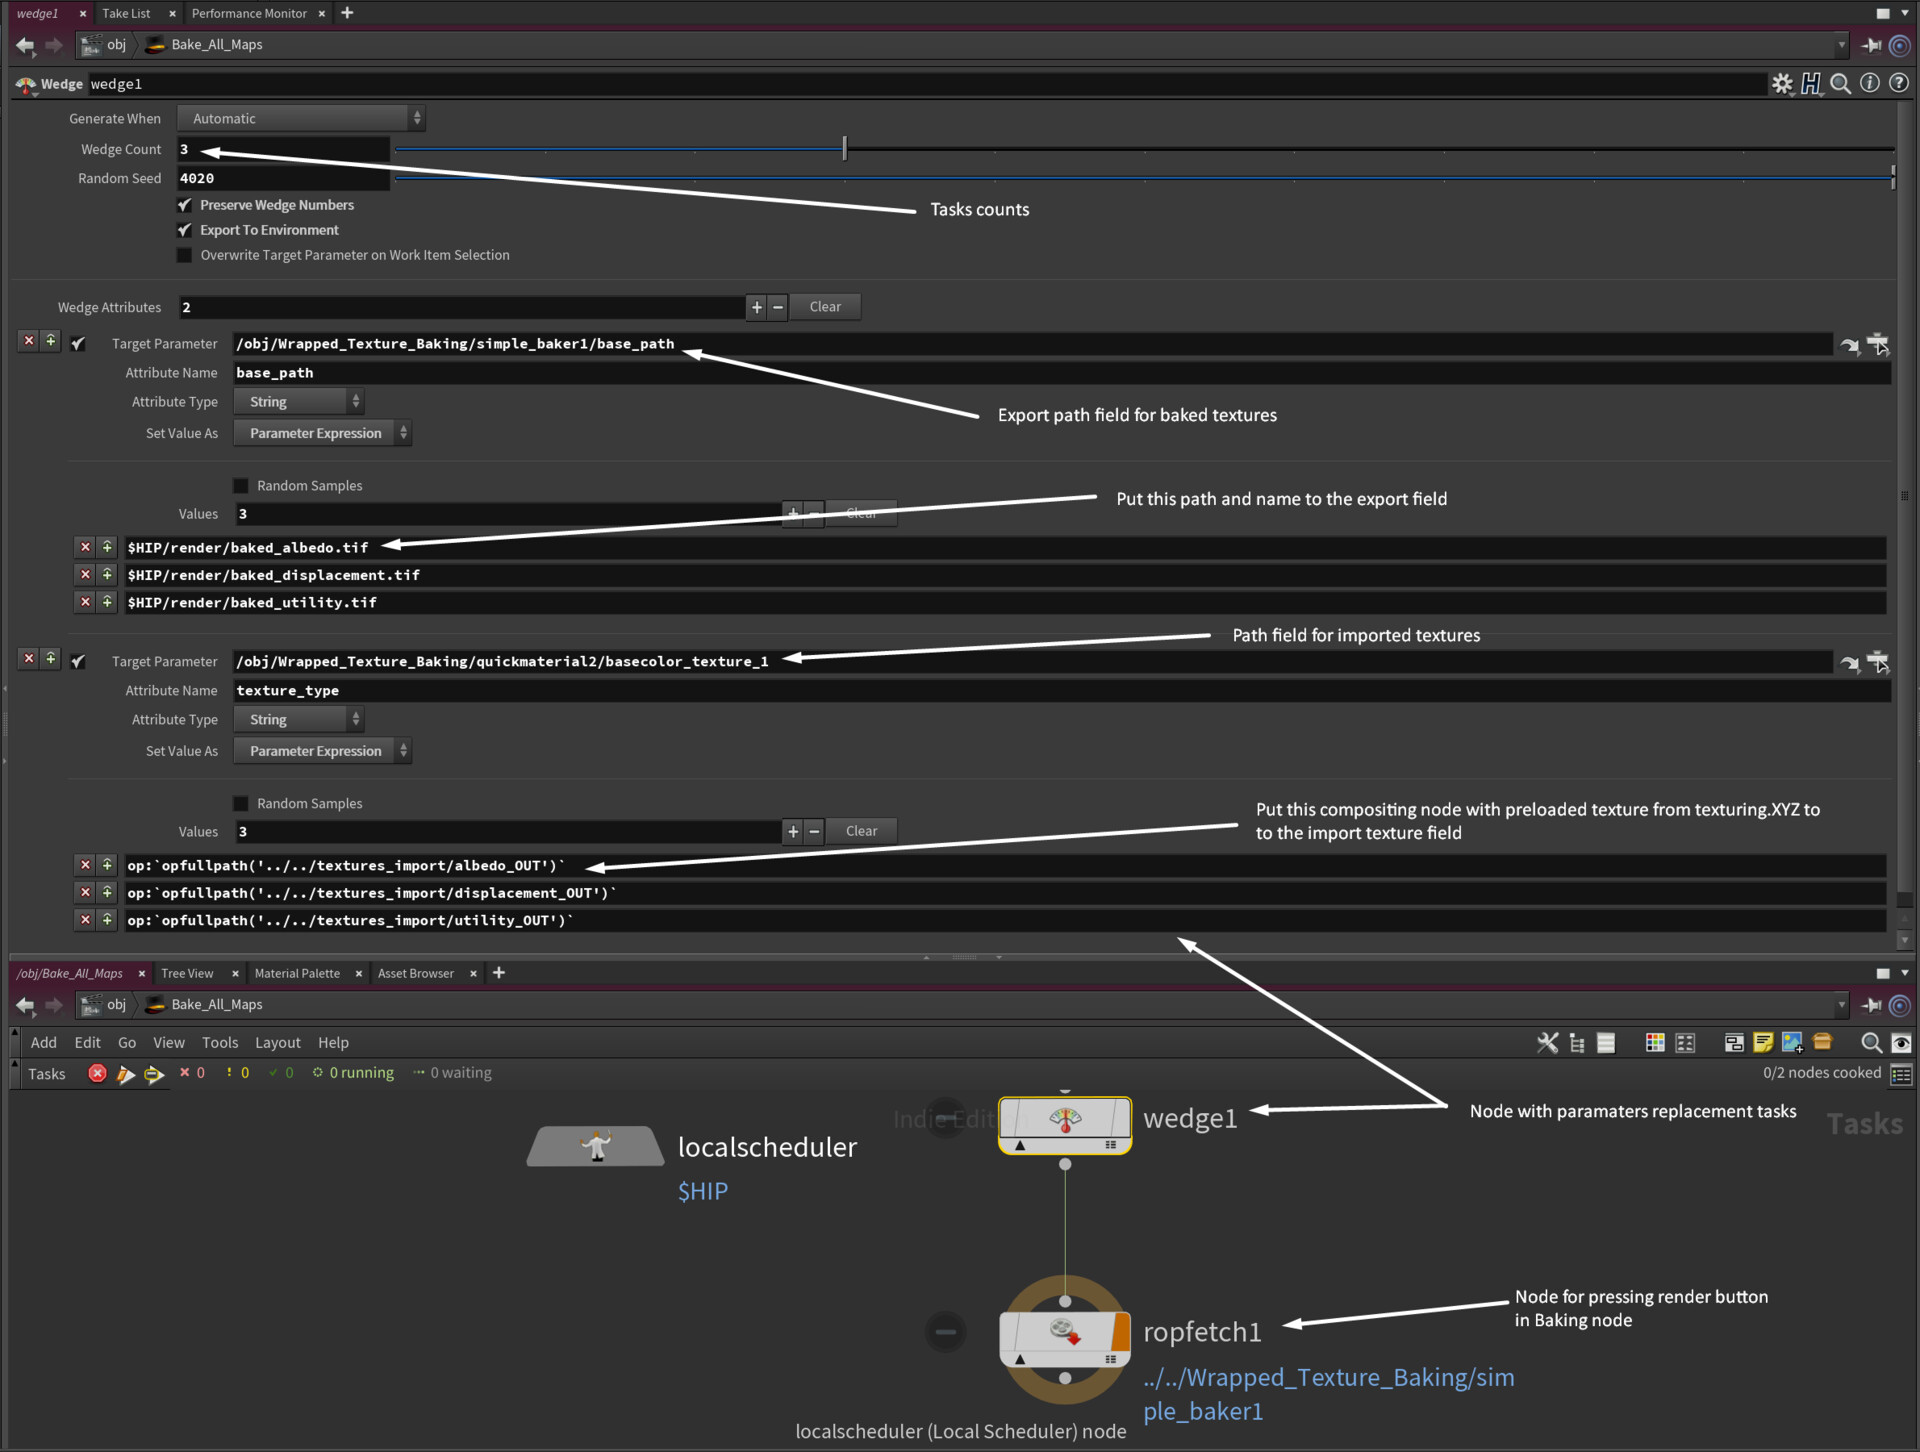
Task: Click the wedge1 node icon
Action: 1065,1122
